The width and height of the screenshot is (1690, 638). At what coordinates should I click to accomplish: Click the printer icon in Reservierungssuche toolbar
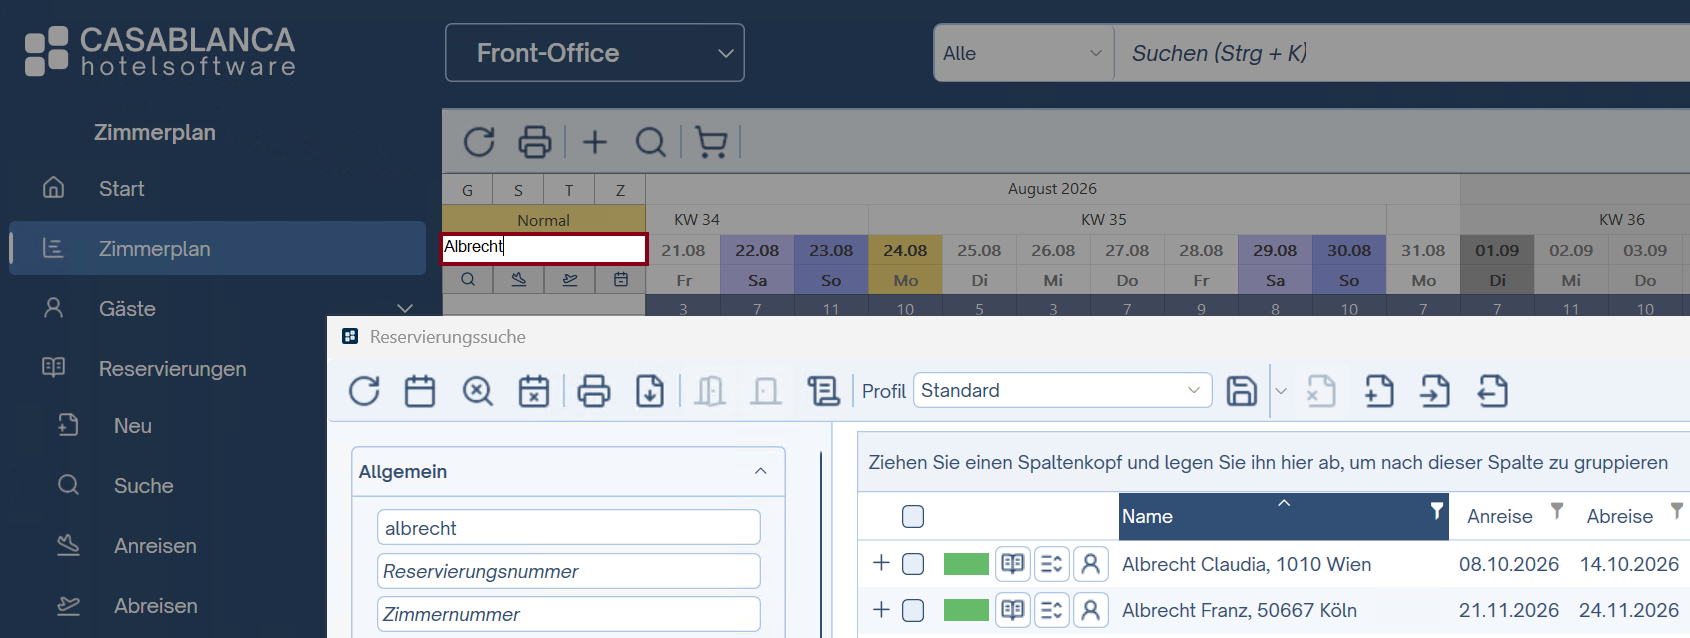coord(594,391)
